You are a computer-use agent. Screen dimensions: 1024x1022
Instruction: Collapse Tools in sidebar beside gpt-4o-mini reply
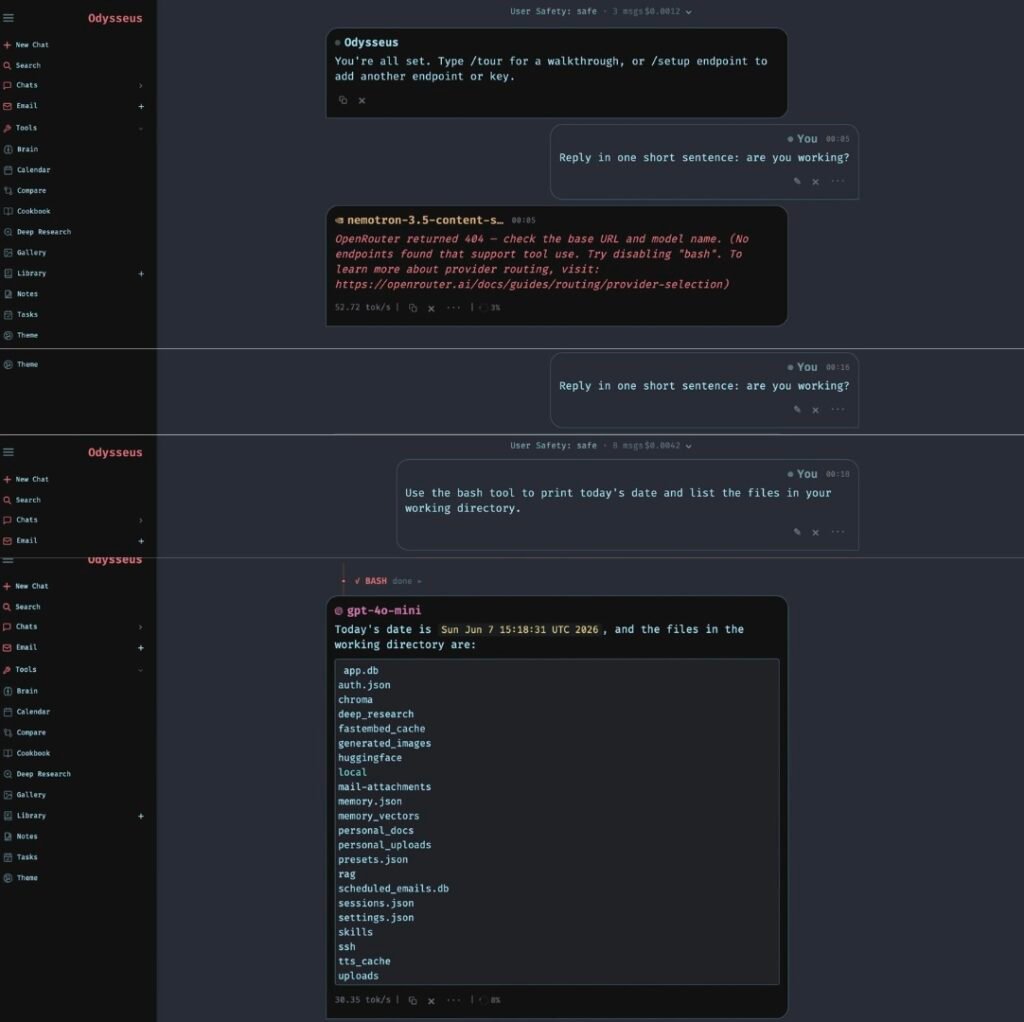point(140,669)
